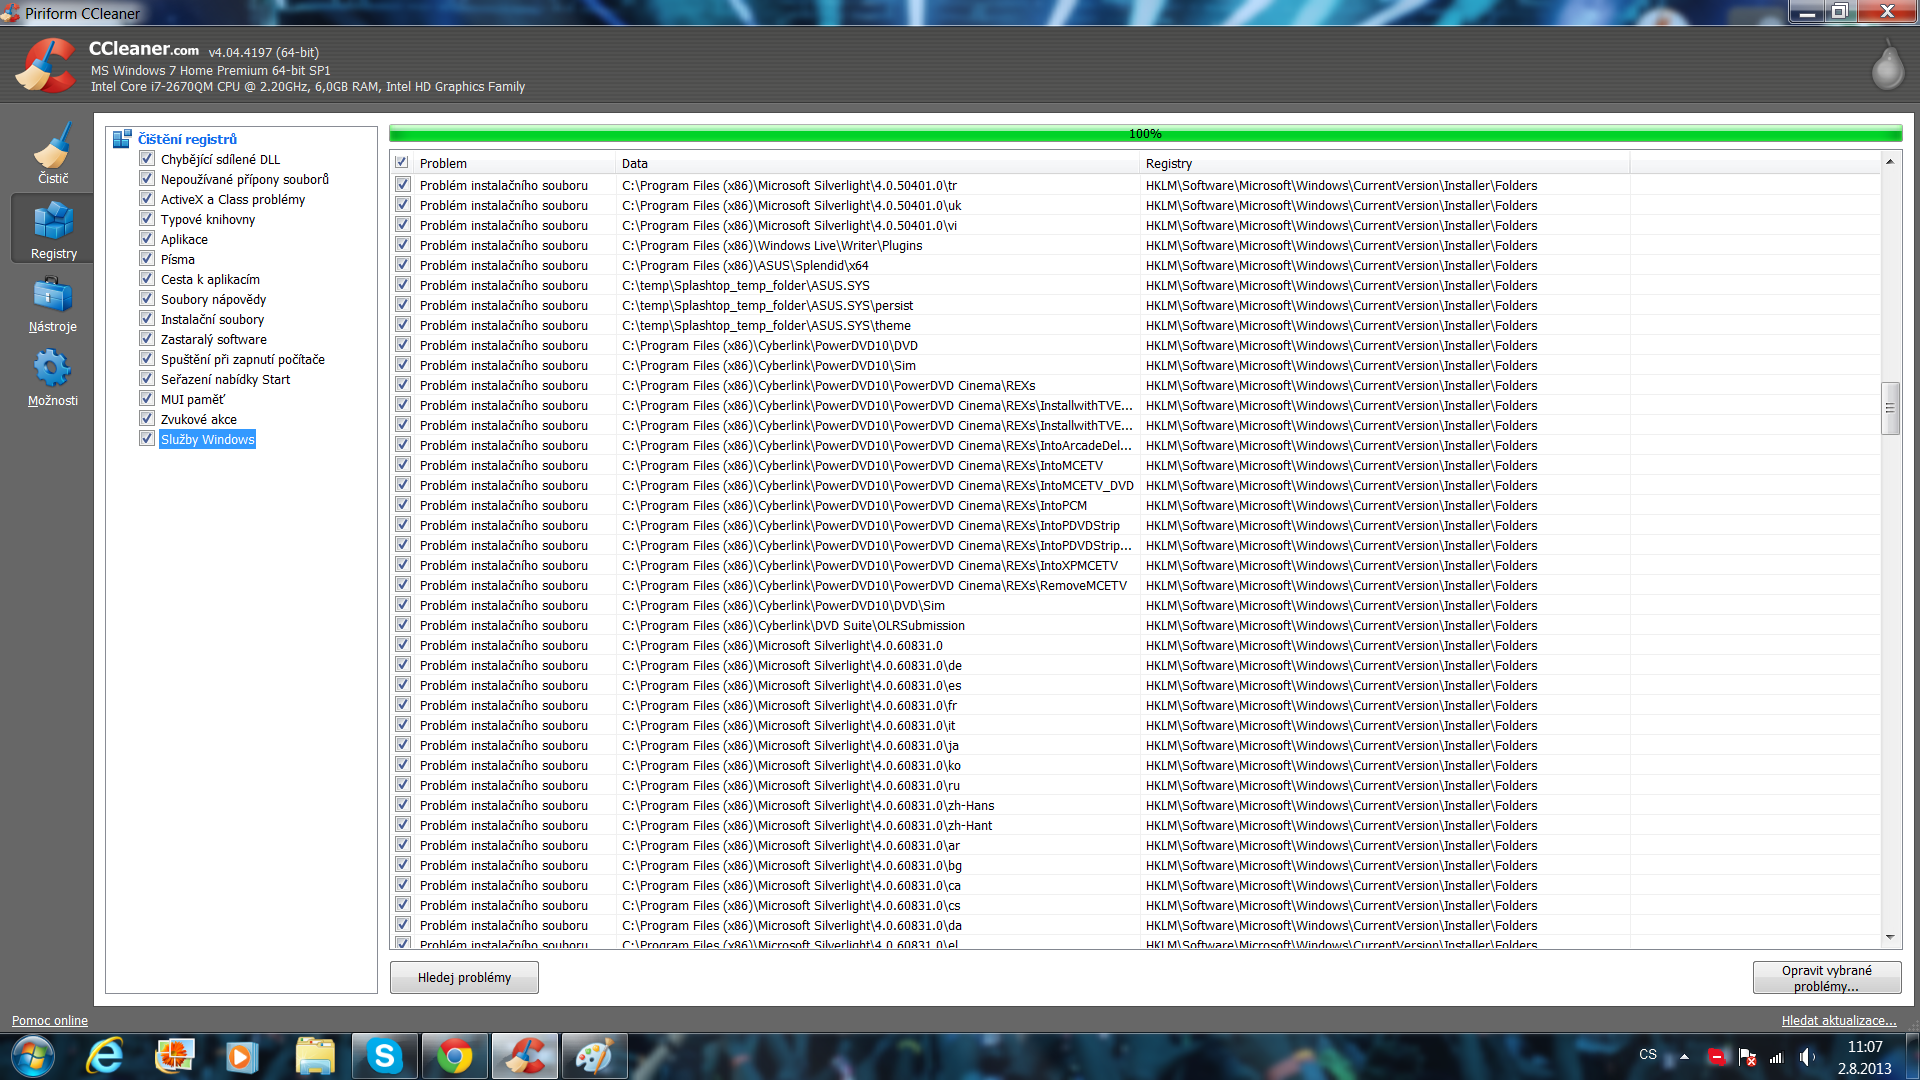Click the Action Center flag tray icon
Image resolution: width=1920 pixels, height=1080 pixels.
tap(1747, 1057)
